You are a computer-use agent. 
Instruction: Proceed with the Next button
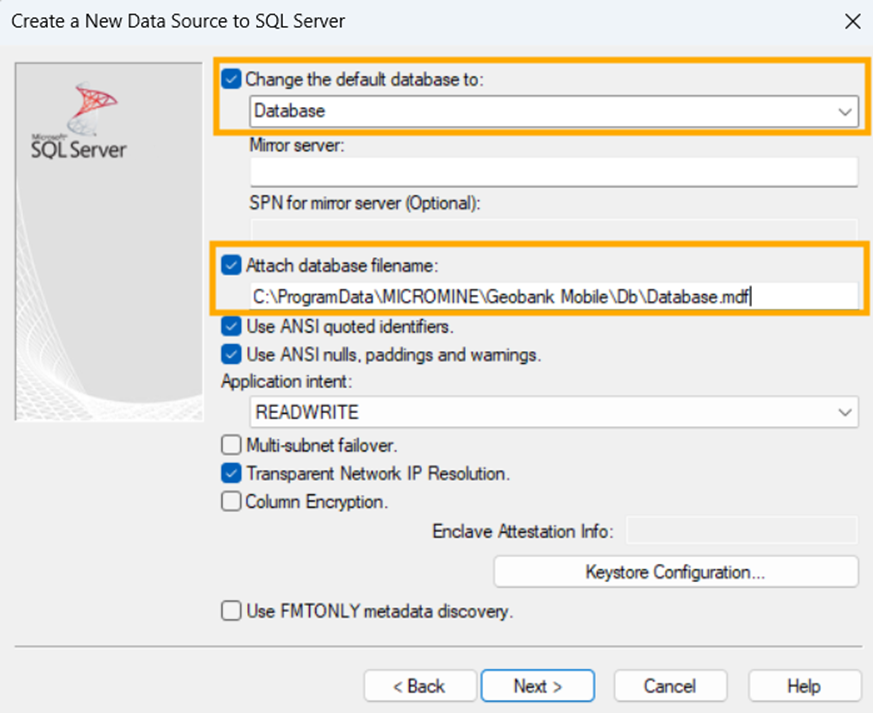pyautogui.click(x=537, y=686)
